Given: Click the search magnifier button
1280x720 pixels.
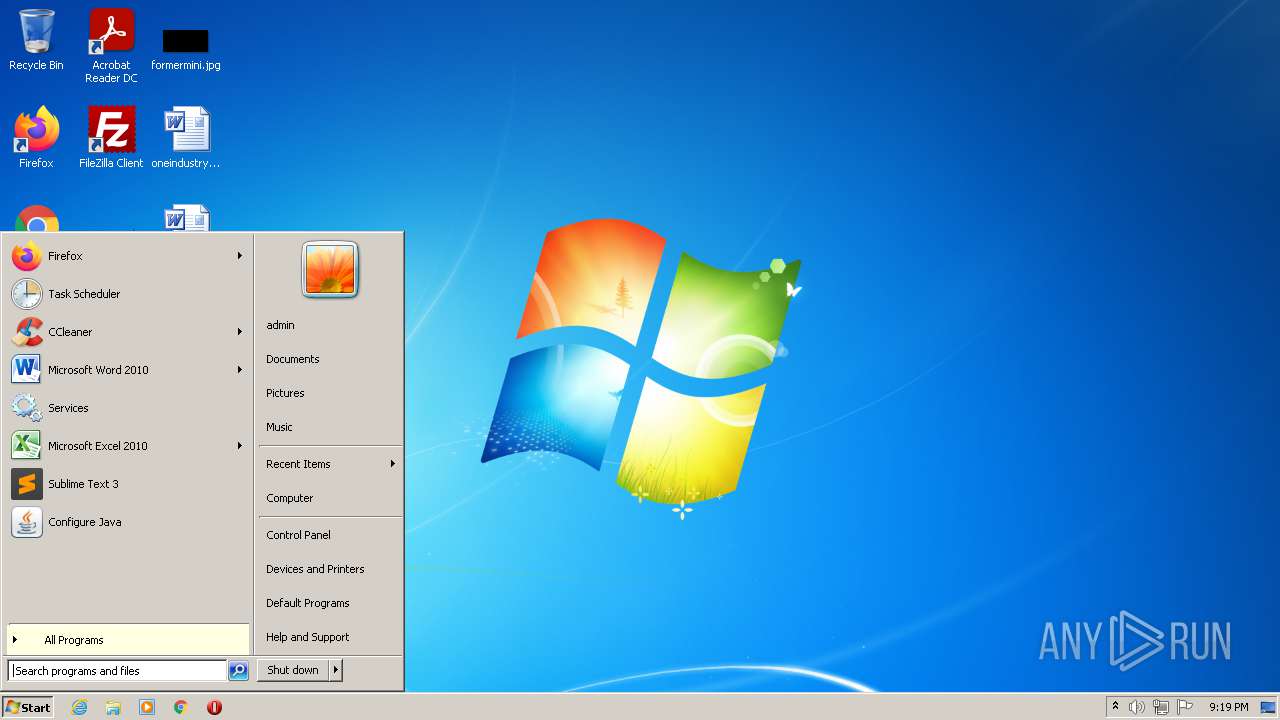Looking at the screenshot, I should pos(238,671).
